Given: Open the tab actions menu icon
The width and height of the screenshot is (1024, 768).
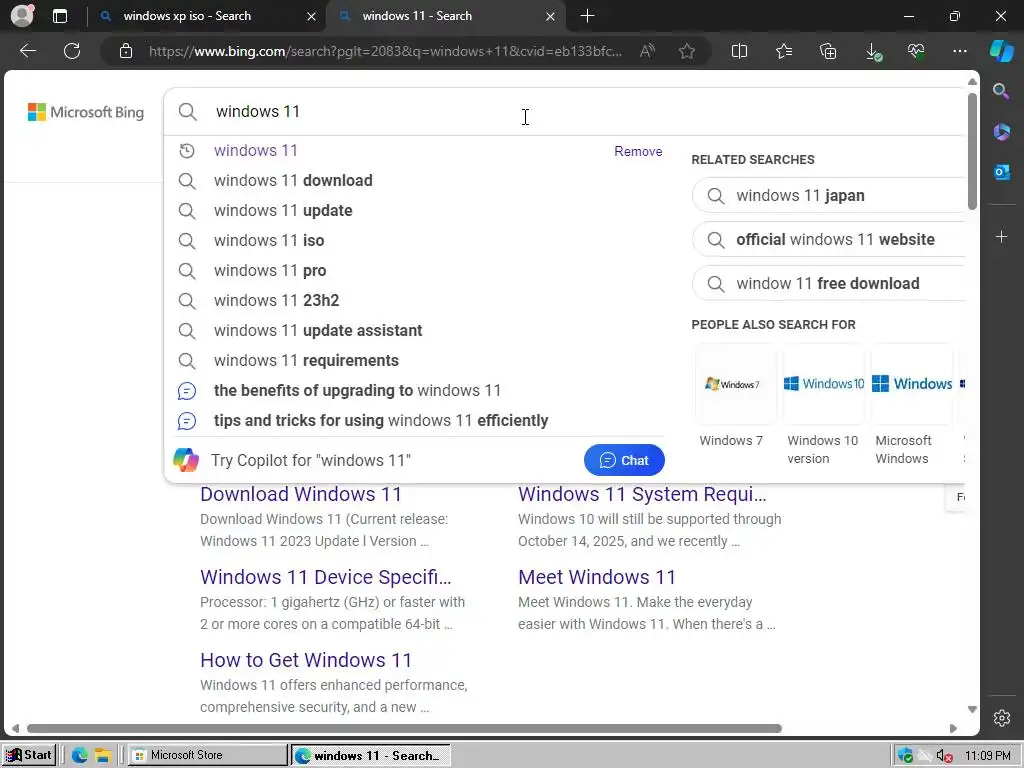Looking at the screenshot, I should (x=60, y=16).
